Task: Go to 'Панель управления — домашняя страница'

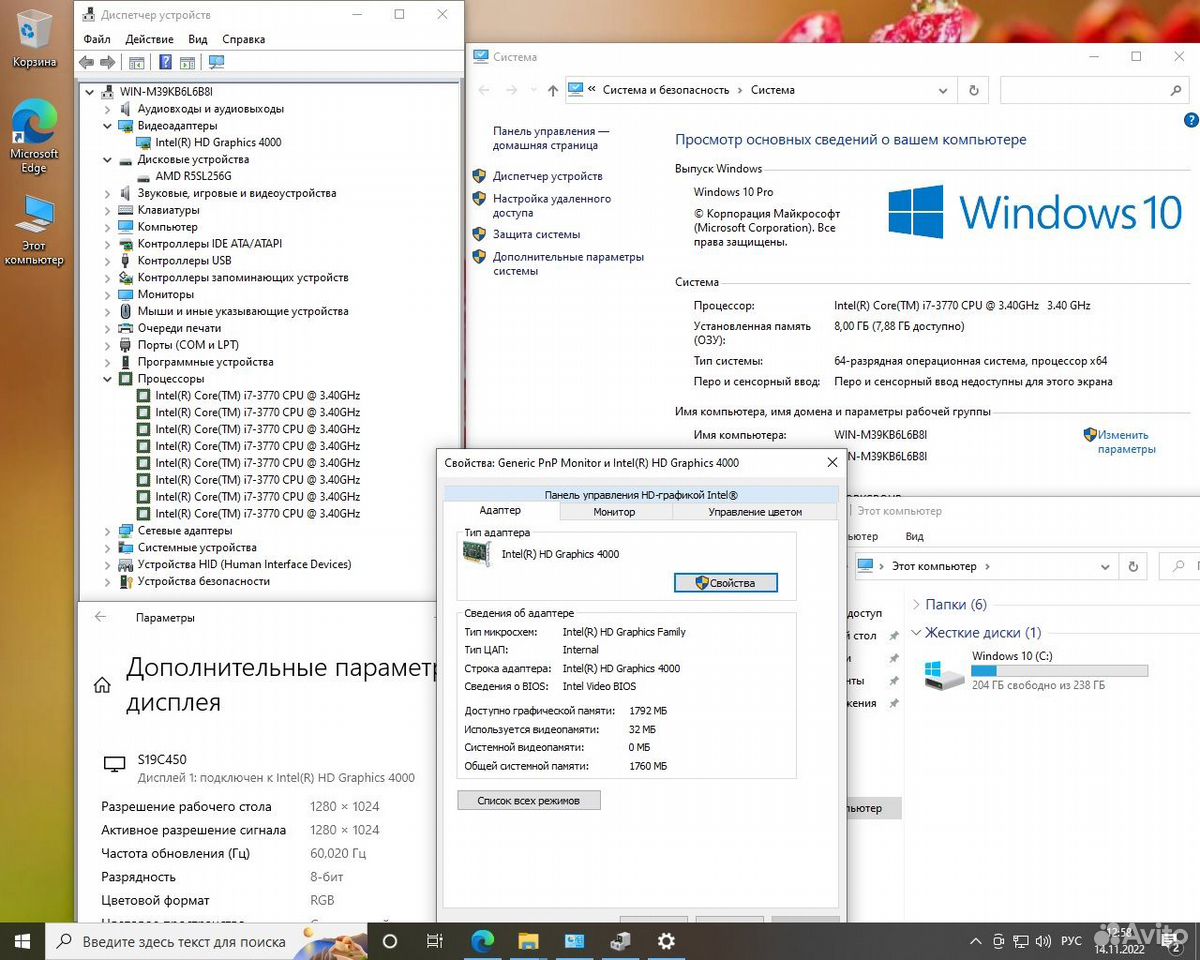Action: (x=551, y=138)
